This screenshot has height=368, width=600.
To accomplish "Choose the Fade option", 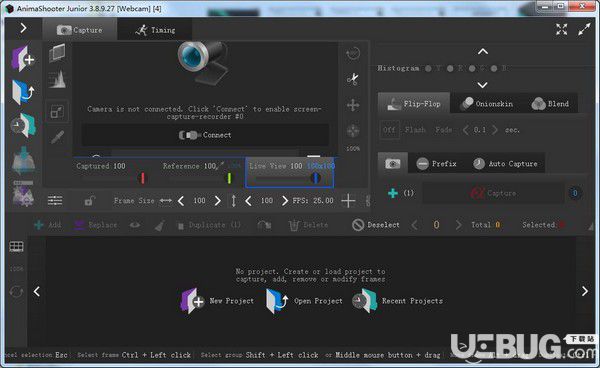I will tap(443, 130).
